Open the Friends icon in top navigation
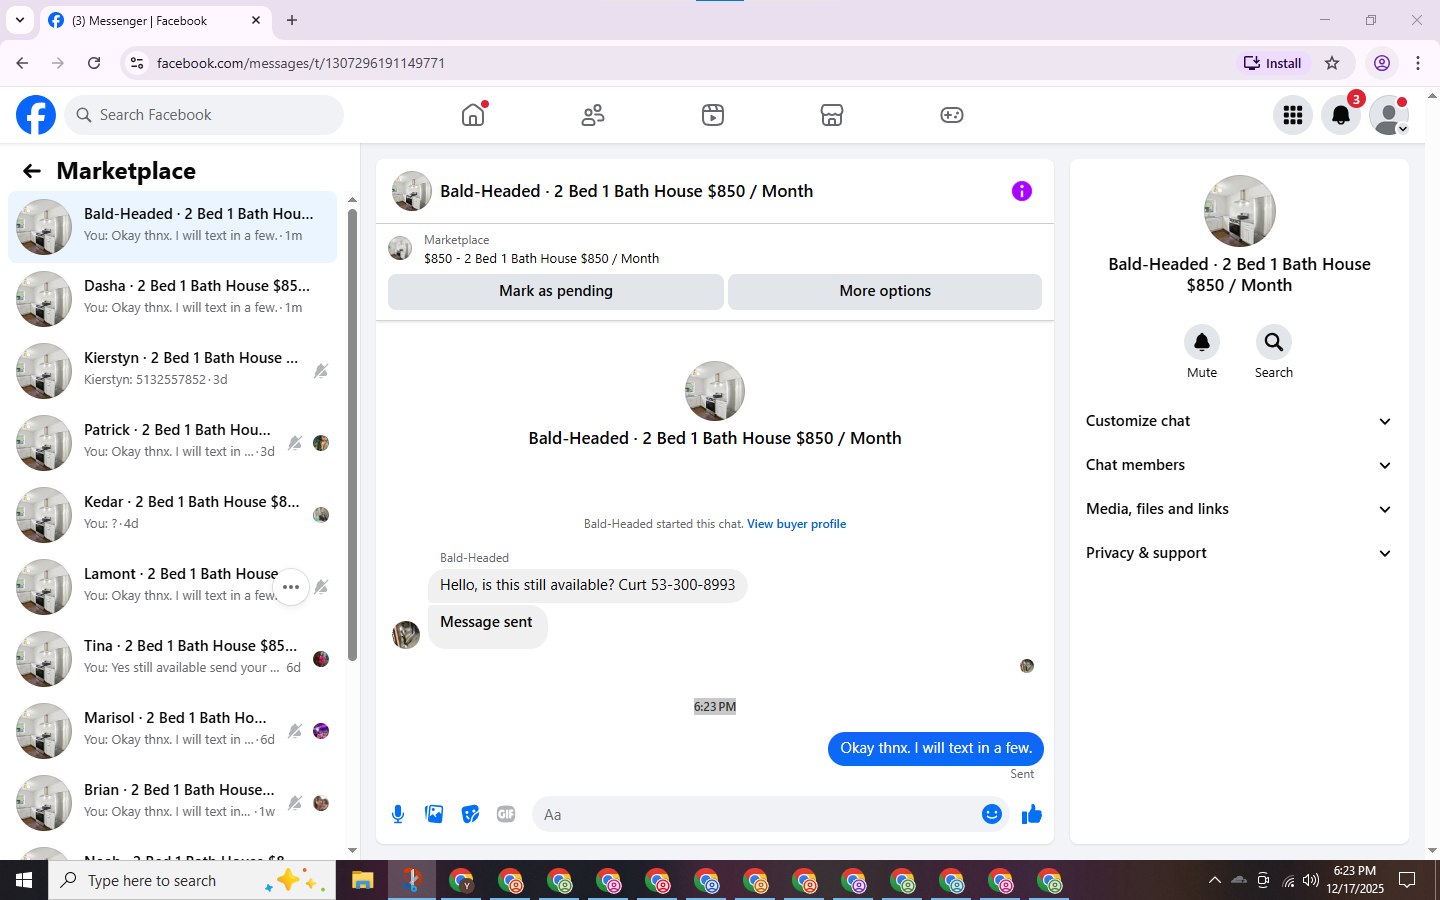Viewport: 1440px width, 900px height. [593, 115]
